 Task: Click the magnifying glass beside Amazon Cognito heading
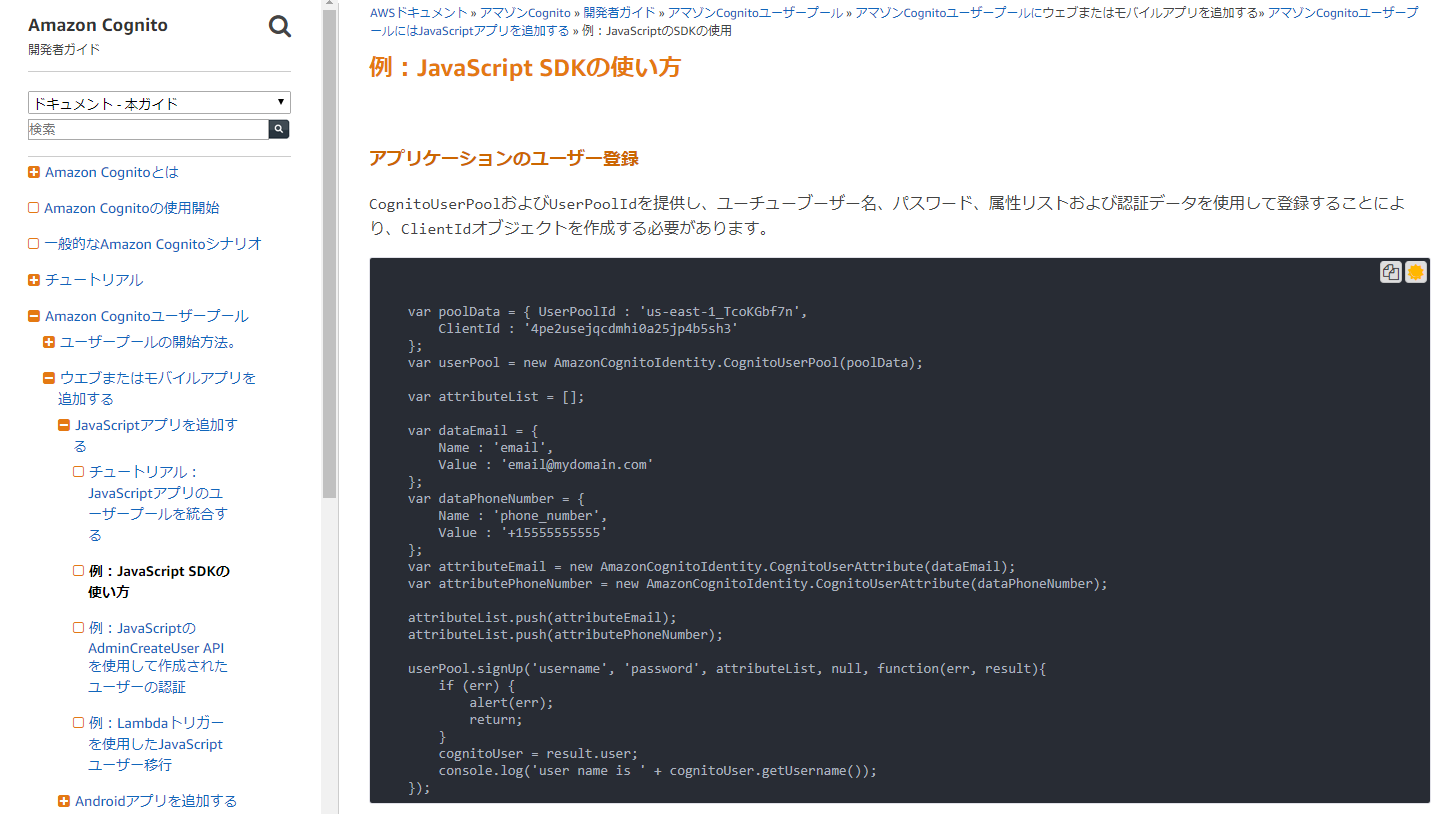pos(279,26)
